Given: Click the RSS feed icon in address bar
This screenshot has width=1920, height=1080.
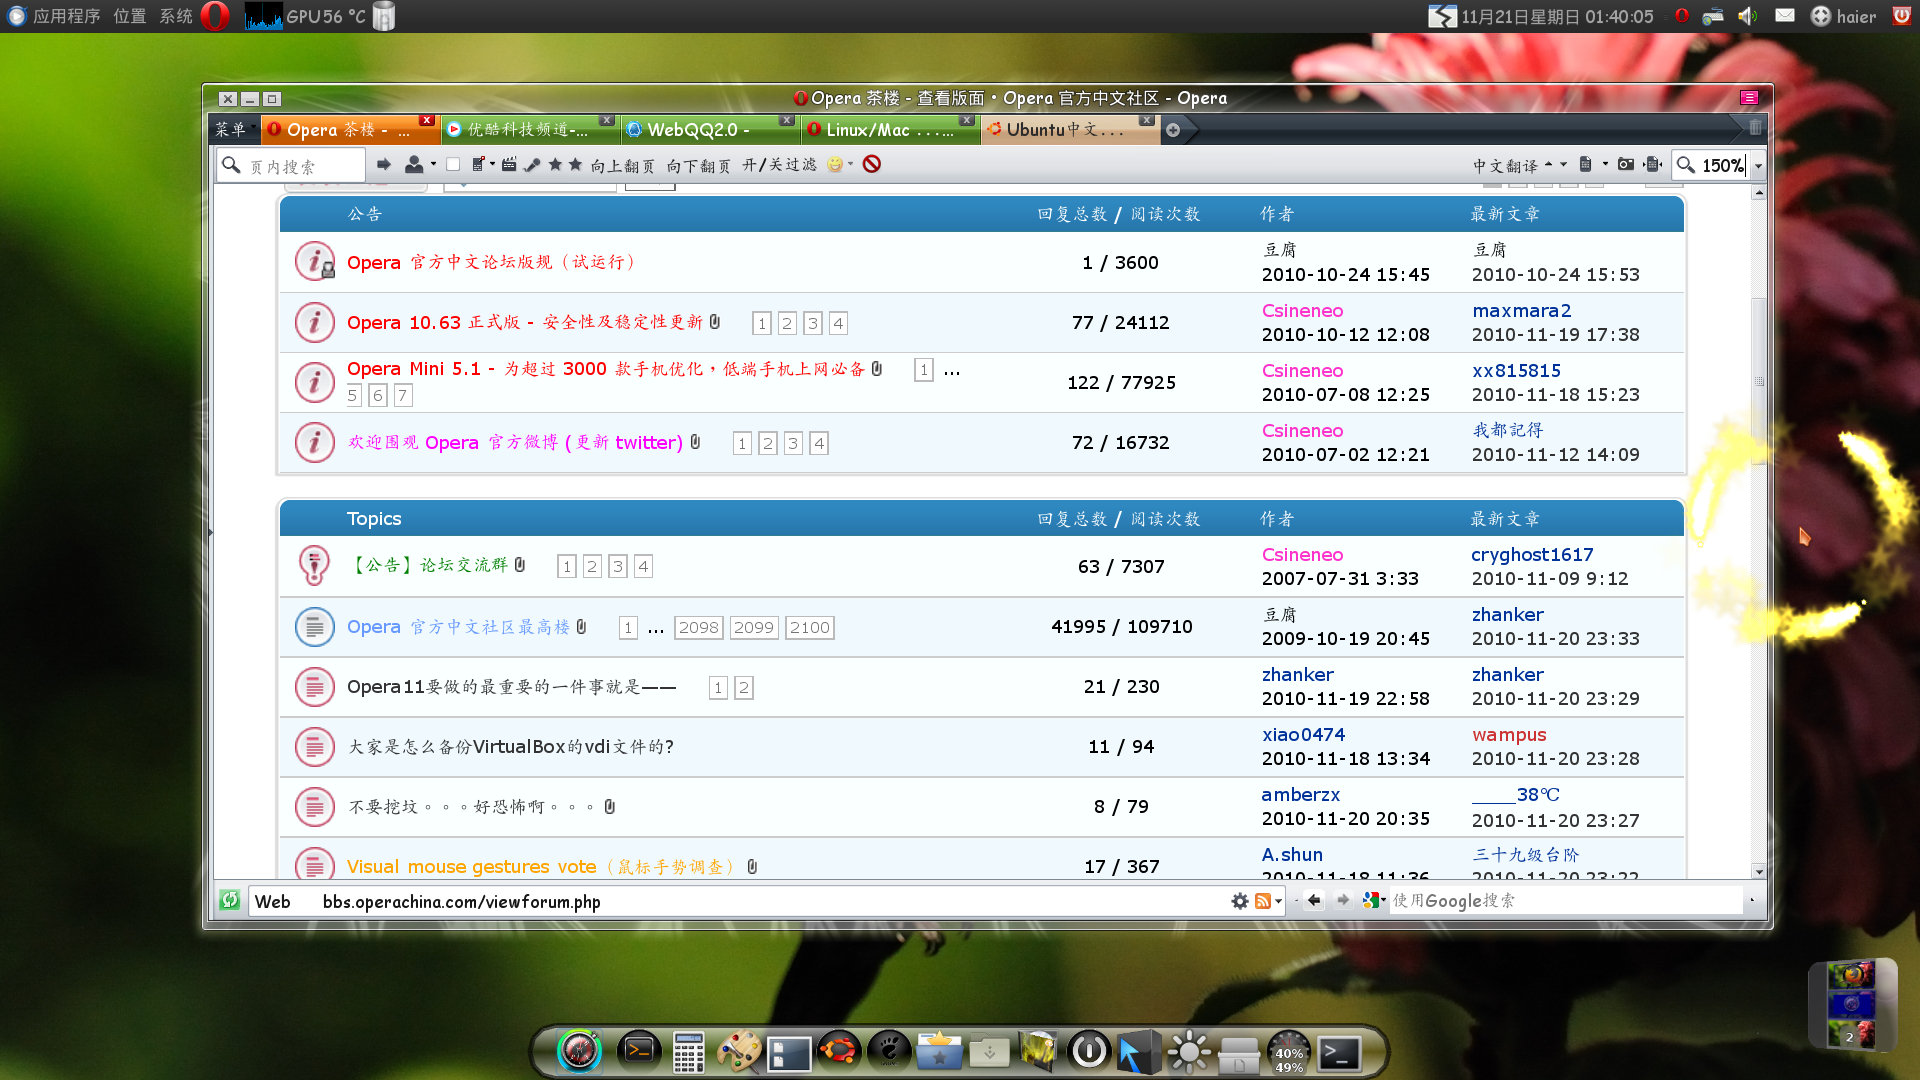Looking at the screenshot, I should click(x=1263, y=901).
